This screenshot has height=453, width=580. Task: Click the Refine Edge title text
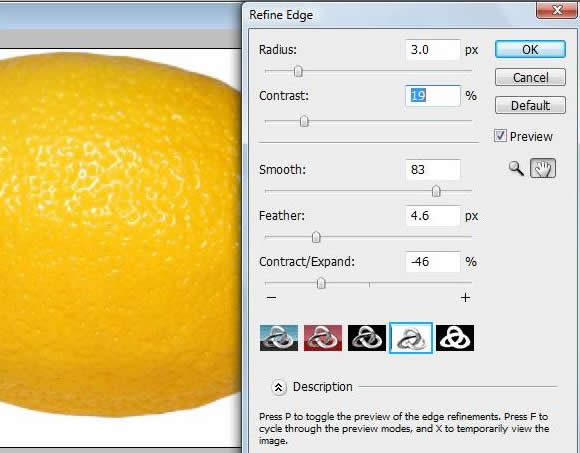(281, 15)
